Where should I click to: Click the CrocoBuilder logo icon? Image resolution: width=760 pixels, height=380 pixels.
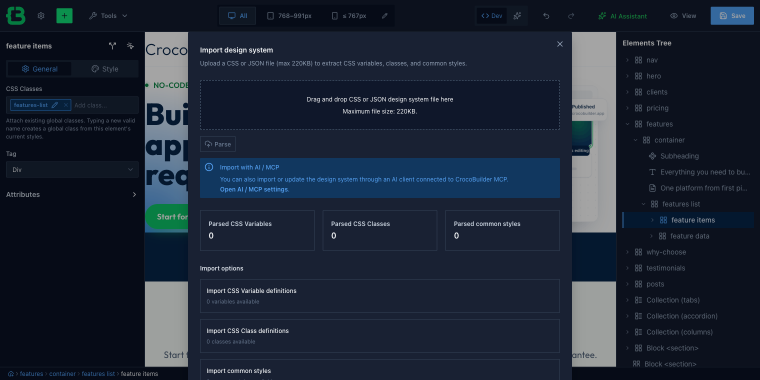coord(16,16)
